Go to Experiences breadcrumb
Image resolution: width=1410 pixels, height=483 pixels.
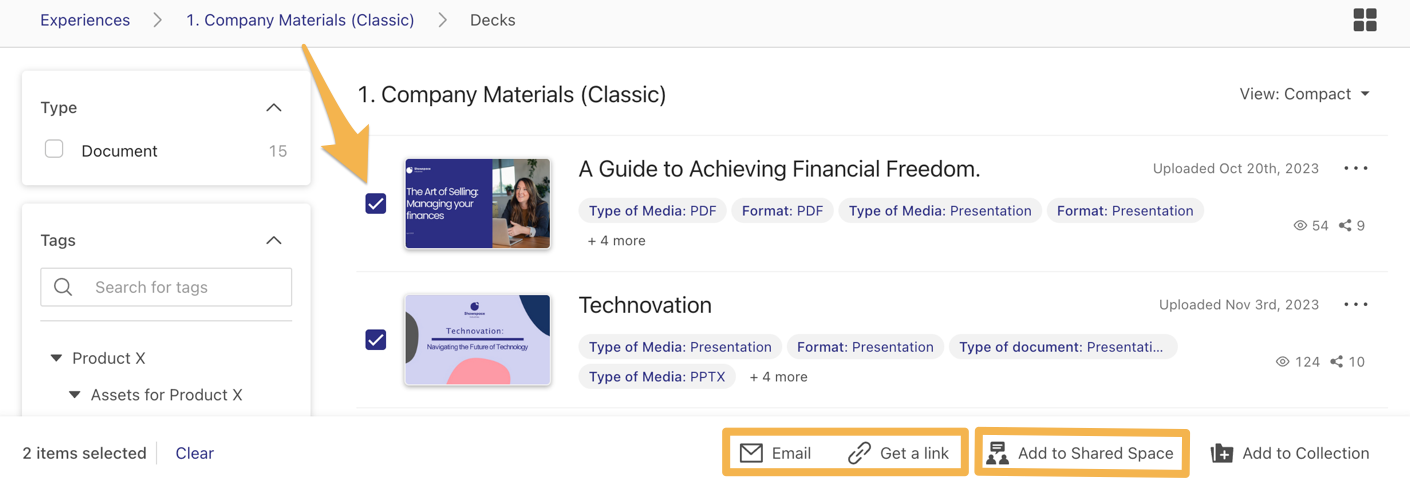click(x=85, y=20)
